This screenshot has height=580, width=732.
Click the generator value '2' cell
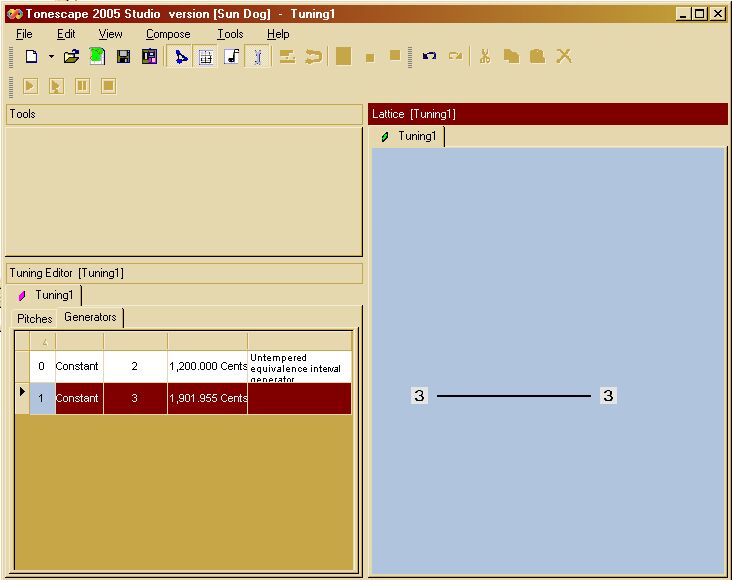(135, 367)
